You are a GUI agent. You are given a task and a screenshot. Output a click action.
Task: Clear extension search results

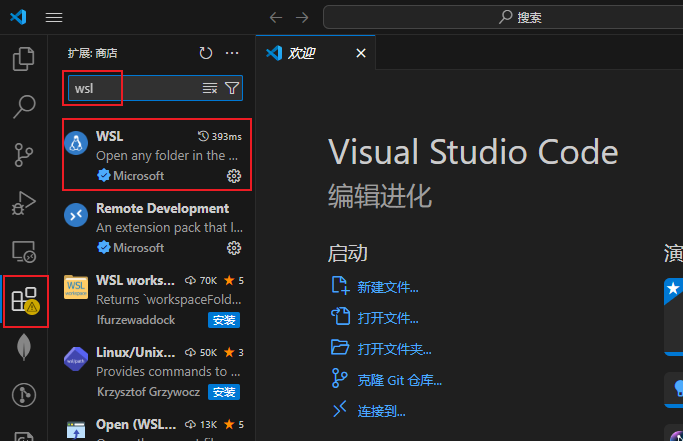pyautogui.click(x=210, y=88)
